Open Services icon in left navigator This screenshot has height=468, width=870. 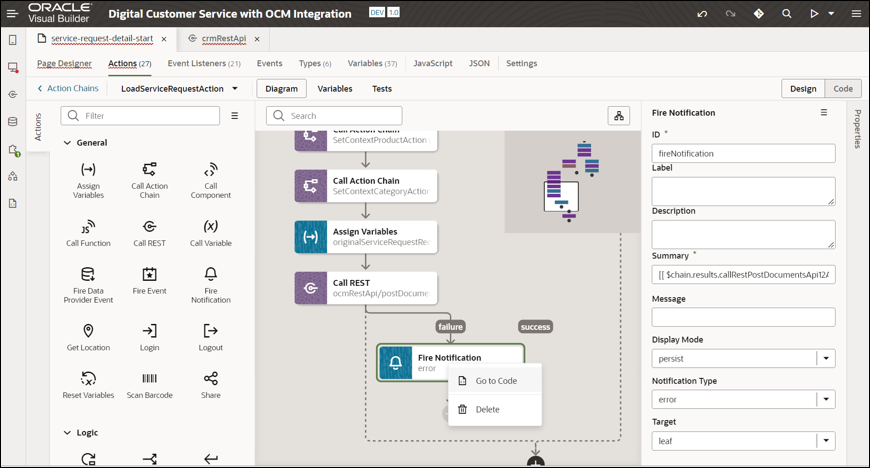pyautogui.click(x=13, y=94)
